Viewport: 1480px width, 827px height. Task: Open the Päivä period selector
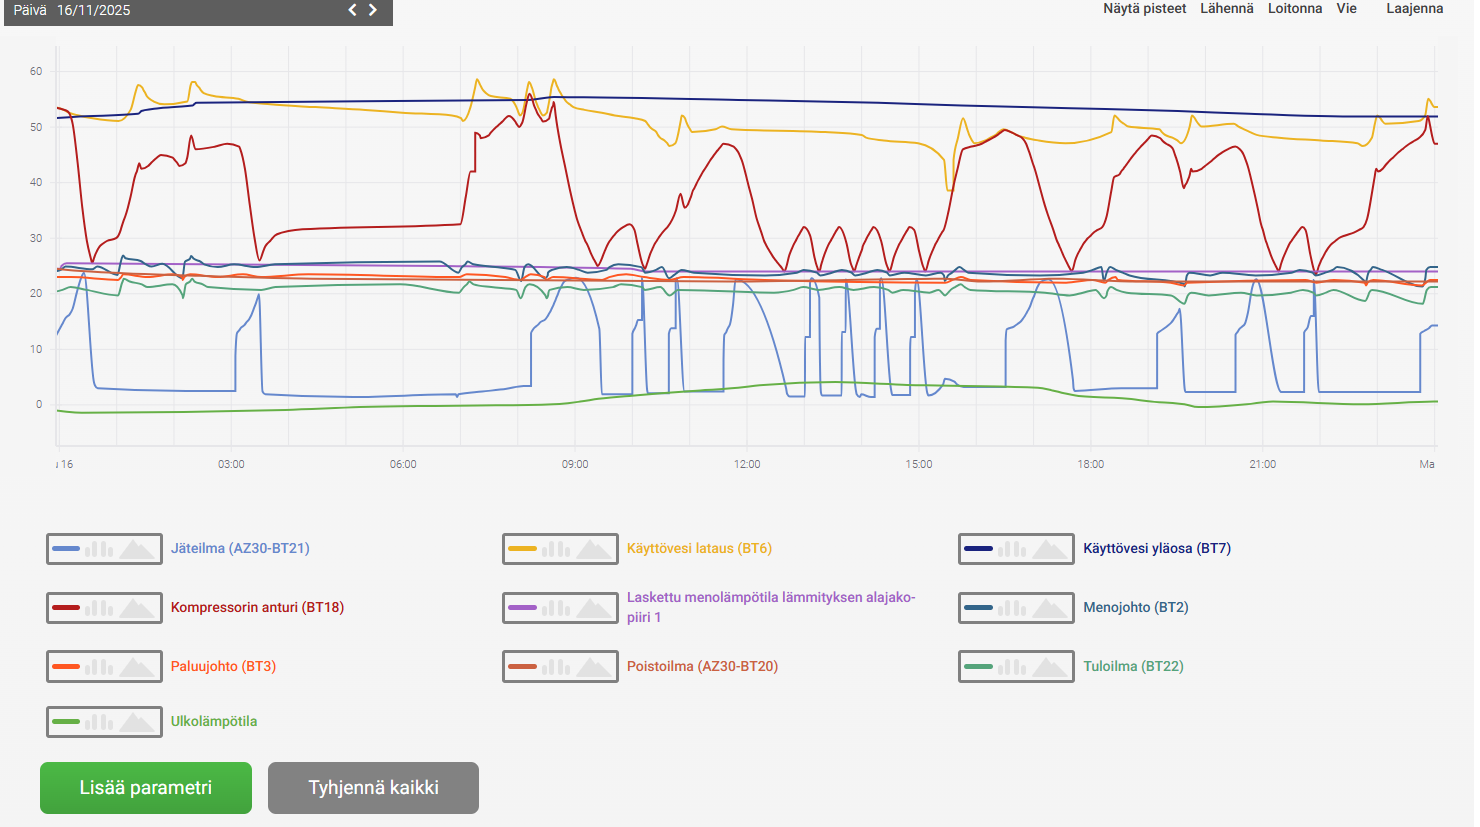coord(30,10)
